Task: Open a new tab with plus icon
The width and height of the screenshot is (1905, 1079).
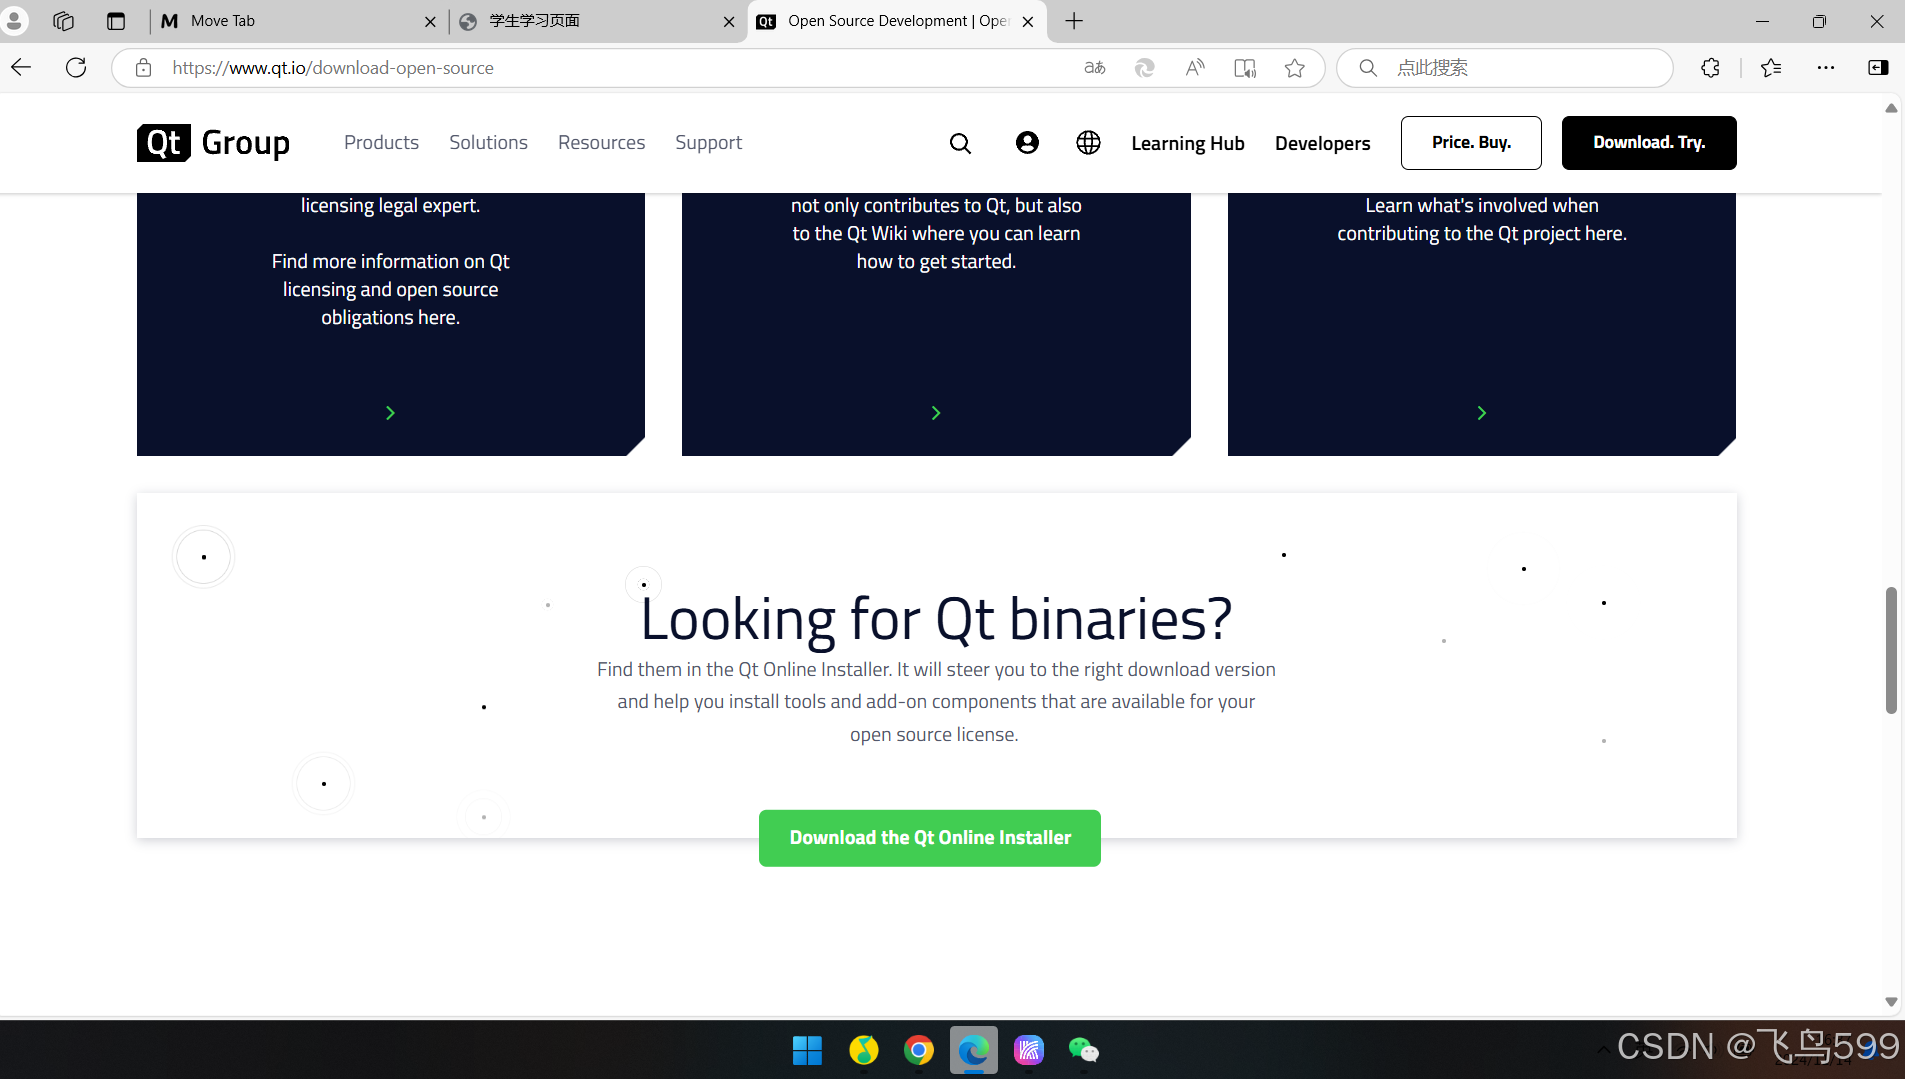Action: click(1074, 21)
